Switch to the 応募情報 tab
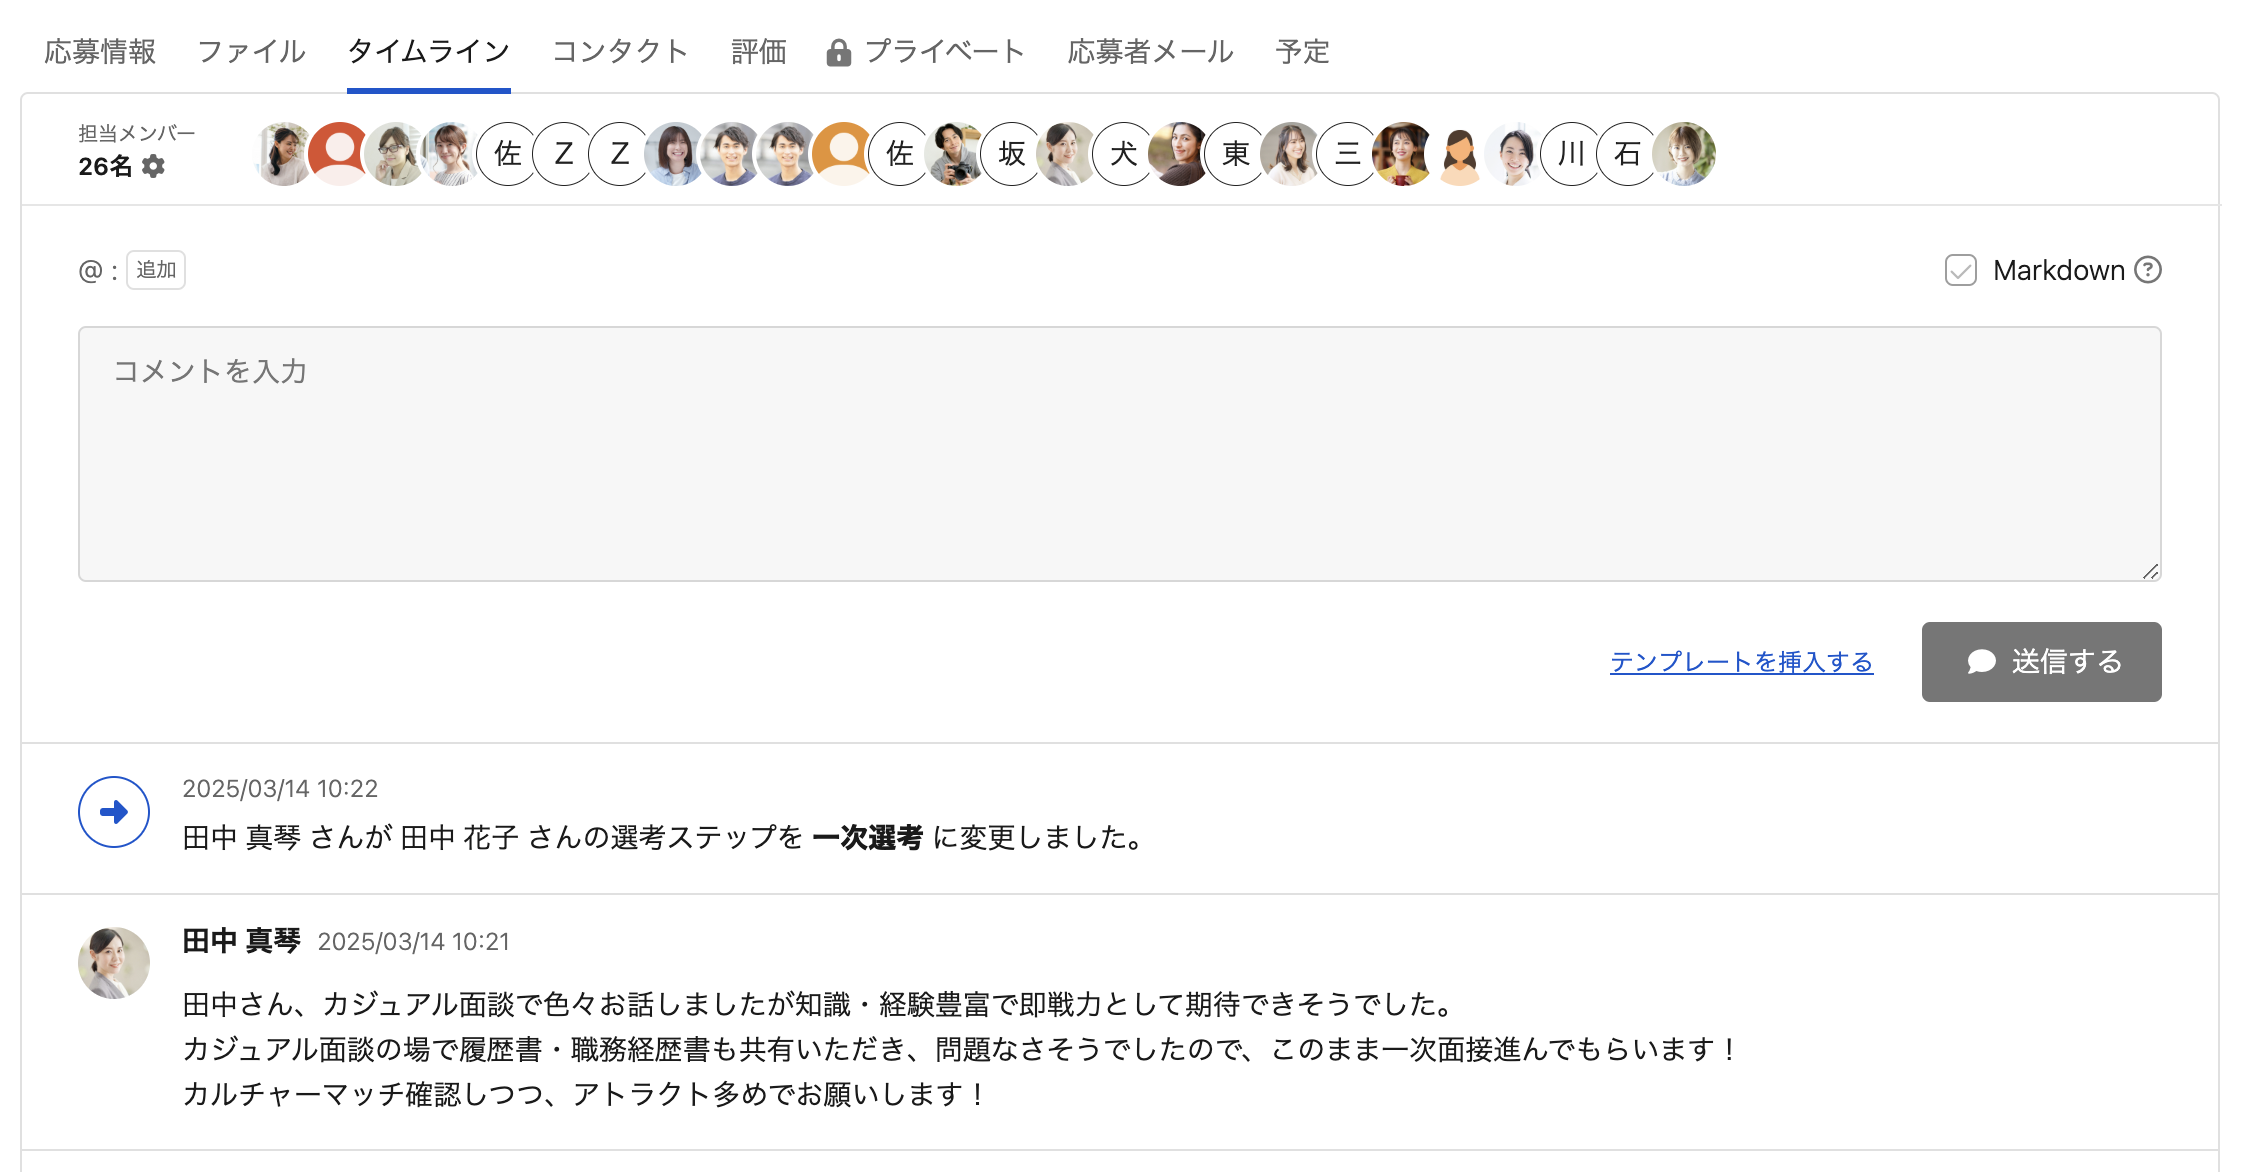The image size is (2244, 1172). (x=100, y=52)
